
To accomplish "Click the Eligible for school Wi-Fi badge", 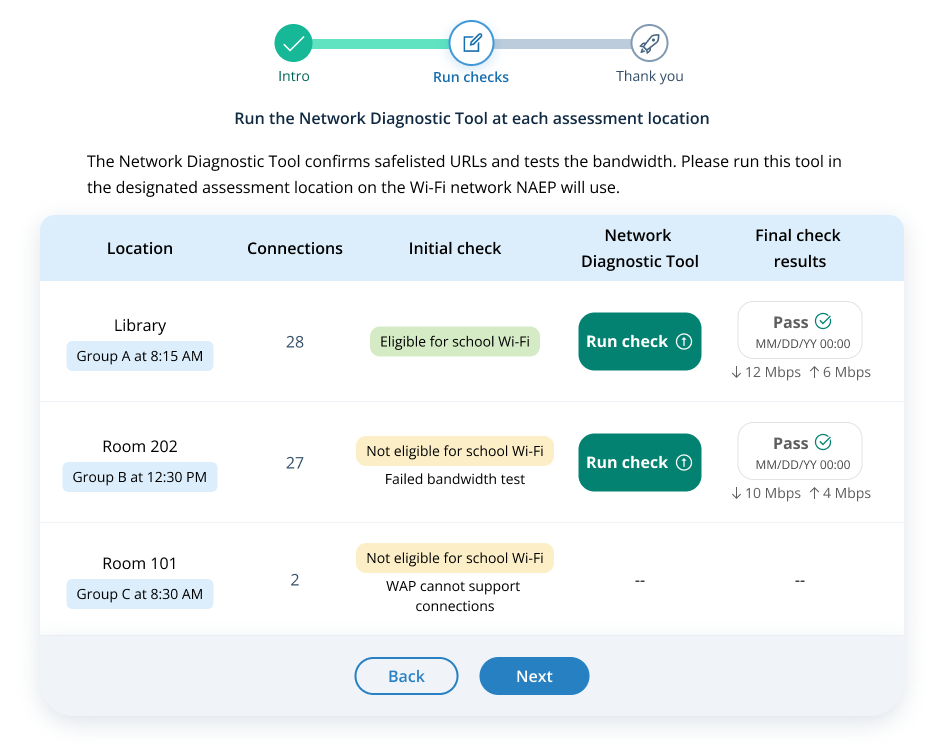I will pos(455,342).
